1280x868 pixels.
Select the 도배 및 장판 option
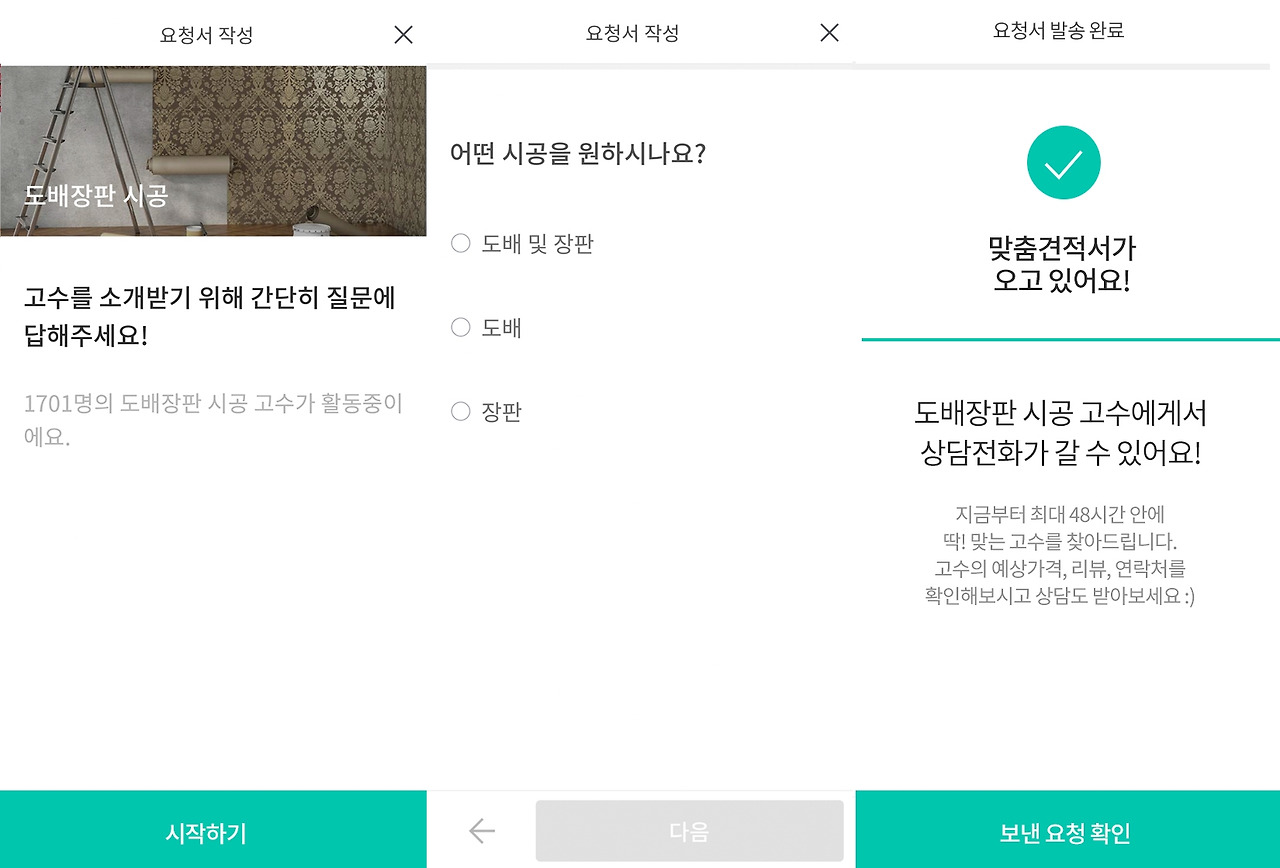pyautogui.click(x=521, y=243)
